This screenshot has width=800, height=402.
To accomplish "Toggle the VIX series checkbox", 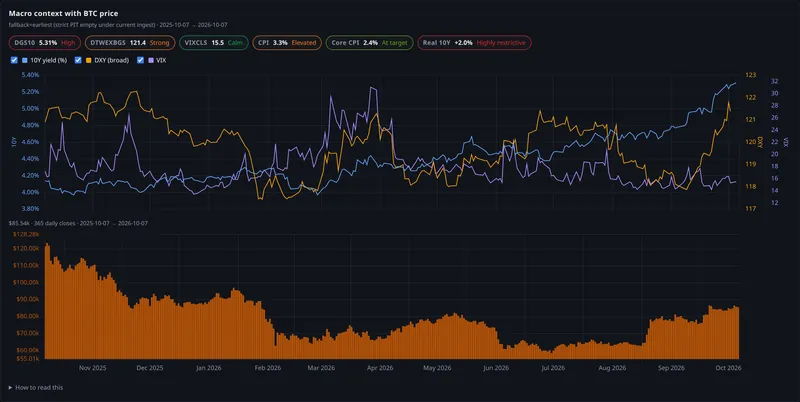I will click(x=140, y=60).
